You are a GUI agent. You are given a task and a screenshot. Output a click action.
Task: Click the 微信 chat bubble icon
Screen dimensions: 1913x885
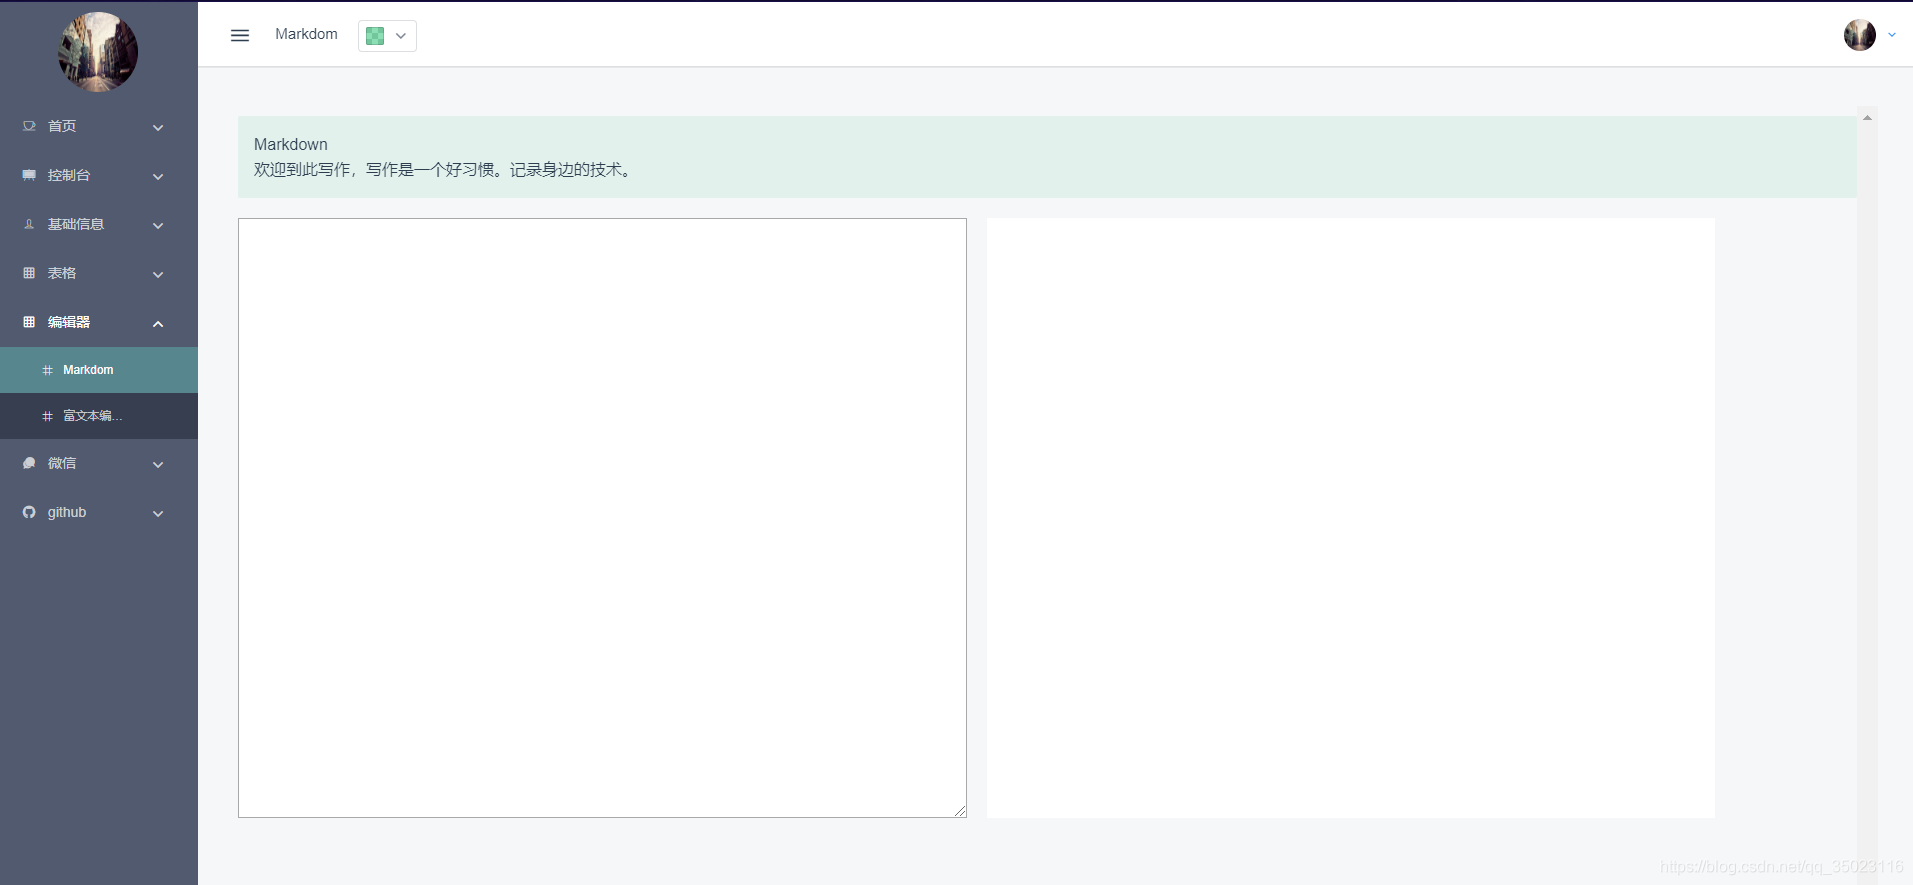pos(29,463)
